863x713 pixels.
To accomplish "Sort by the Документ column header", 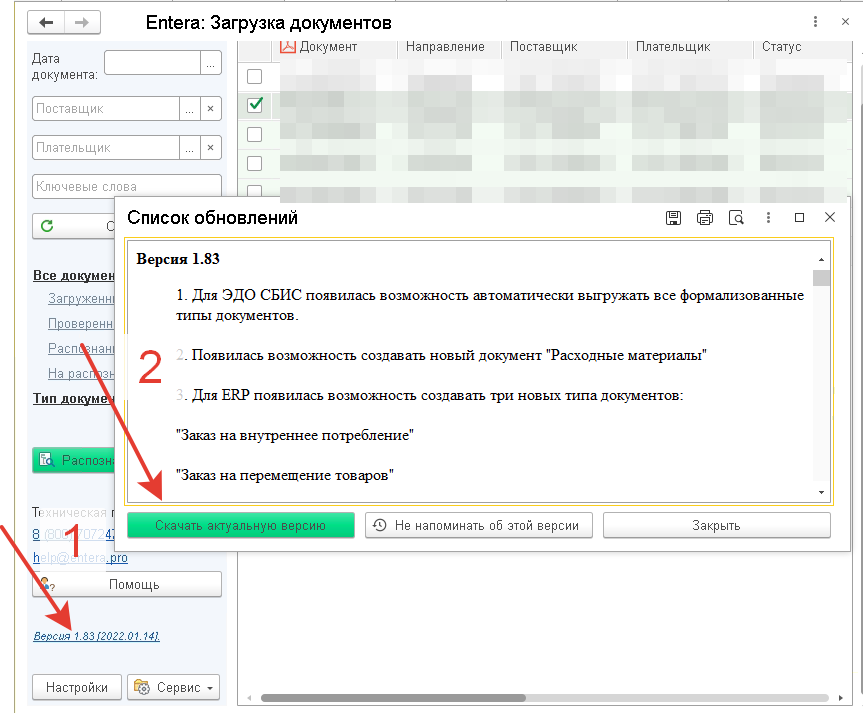I will click(x=329, y=47).
